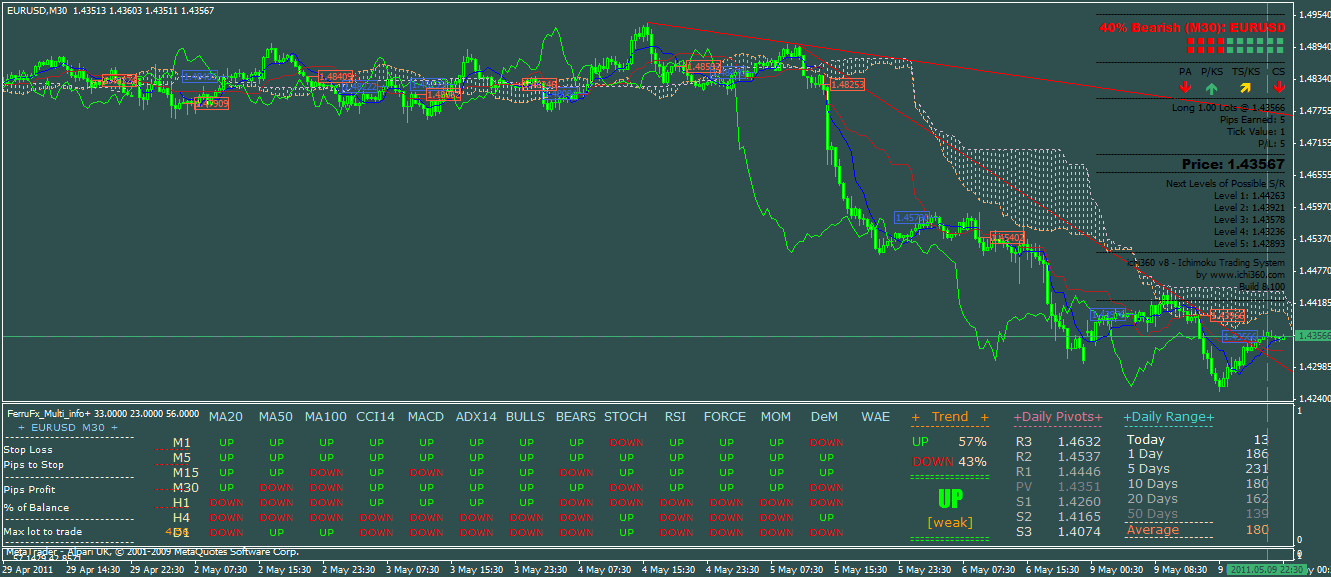This screenshot has height=577, width=1331.
Task: Click the H4 timeframe row label
Action: (181, 517)
